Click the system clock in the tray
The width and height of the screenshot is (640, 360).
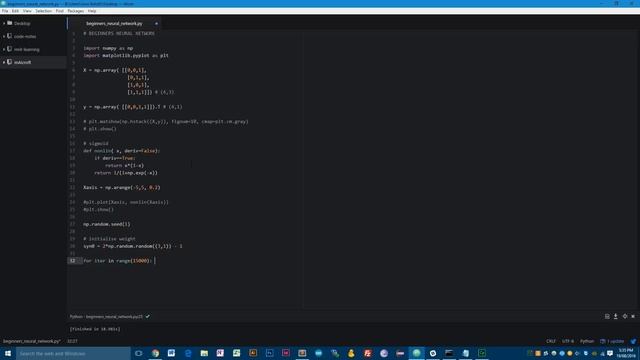[x=626, y=353]
